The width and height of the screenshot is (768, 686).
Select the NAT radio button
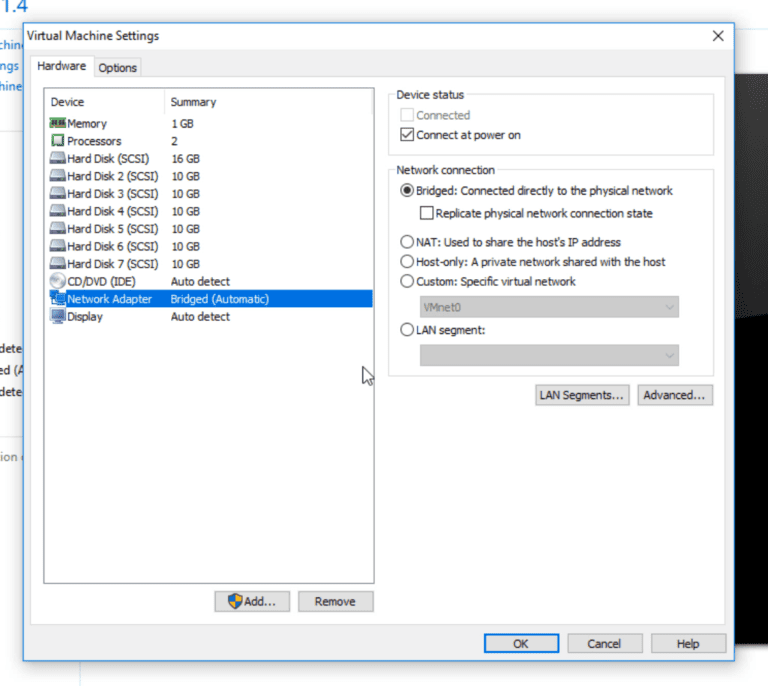[x=406, y=242]
